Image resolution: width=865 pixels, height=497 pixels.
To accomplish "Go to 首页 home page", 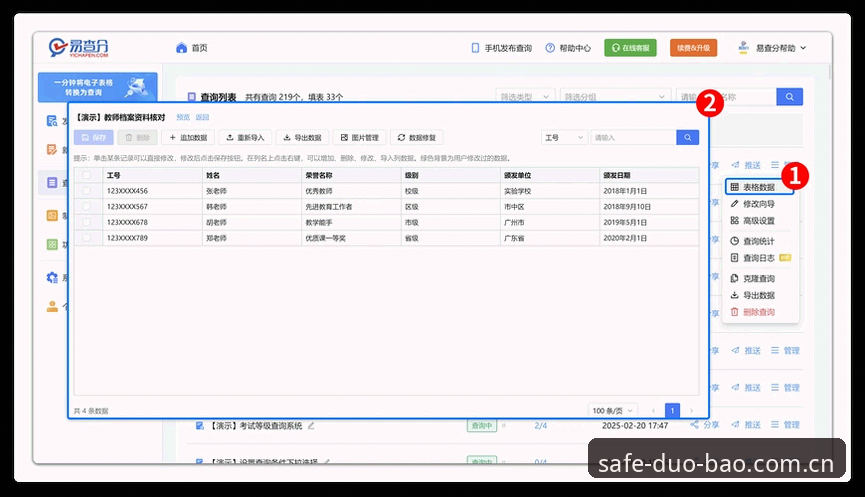I will point(191,48).
